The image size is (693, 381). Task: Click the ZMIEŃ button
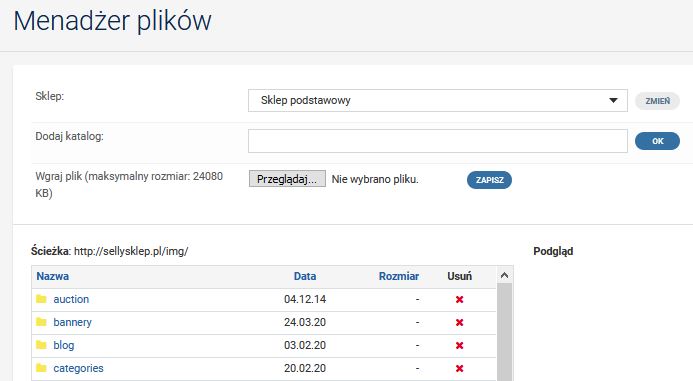[657, 101]
